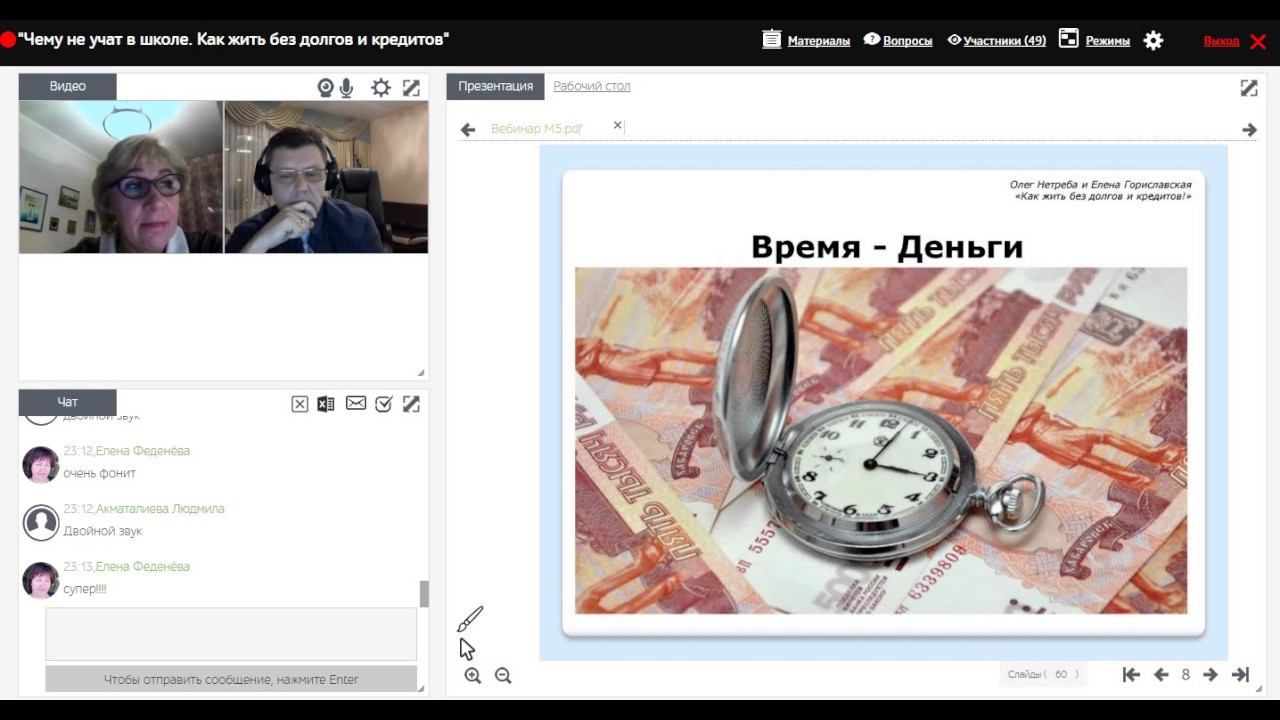Go to previous file with left arrow
1280x720 pixels.
coord(467,130)
